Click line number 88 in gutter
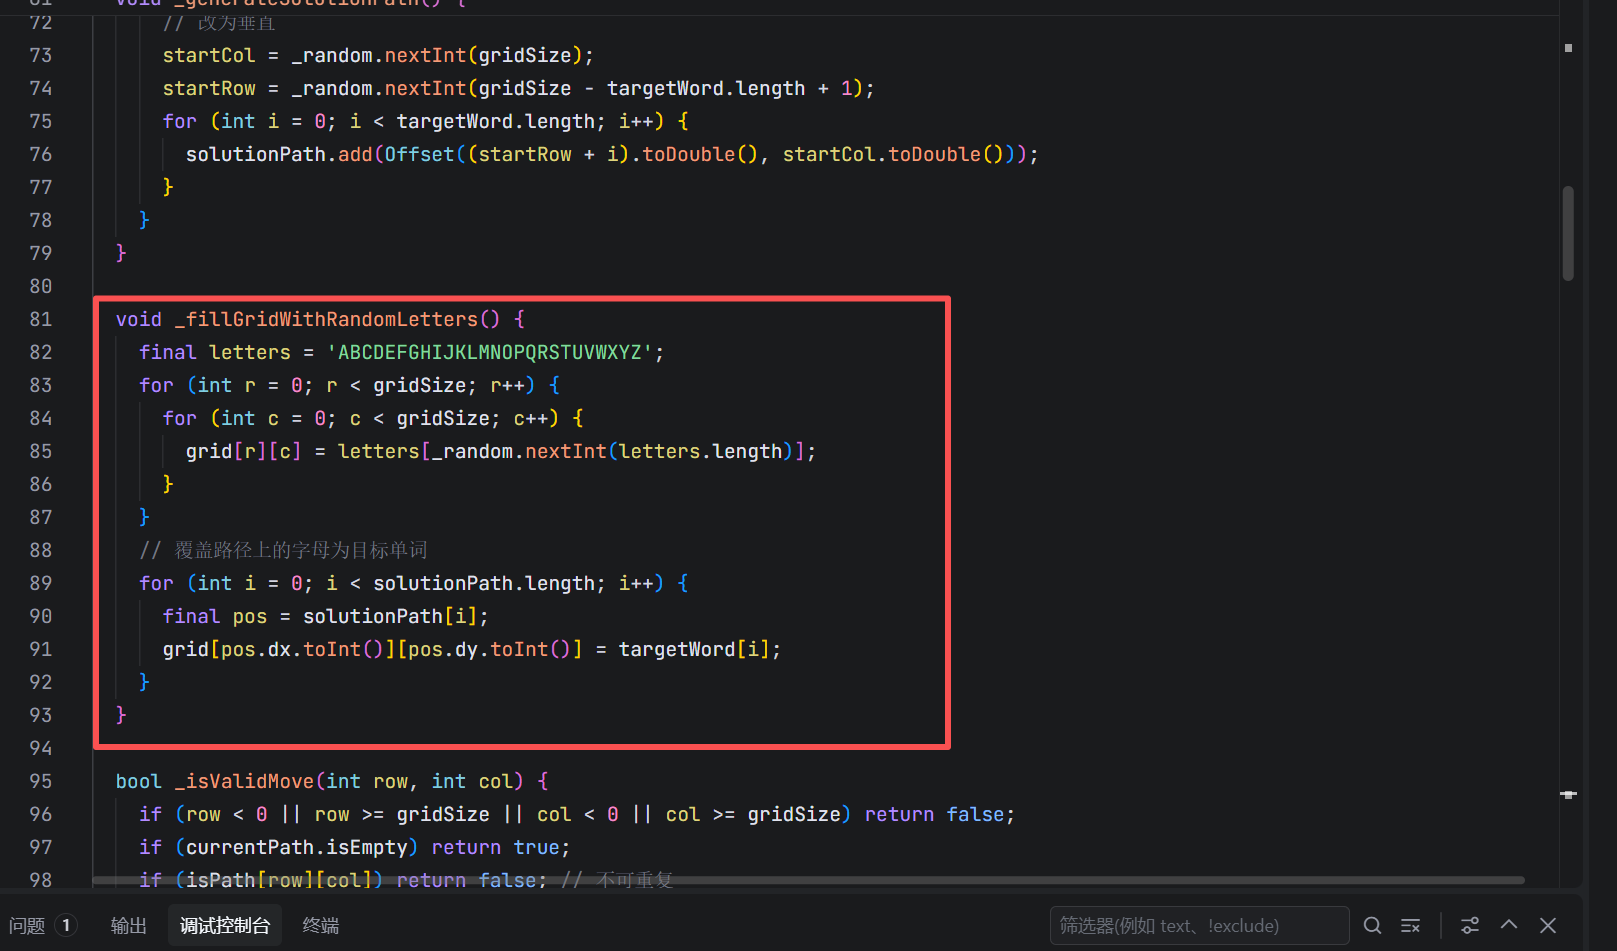This screenshot has height=951, width=1617. point(41,550)
